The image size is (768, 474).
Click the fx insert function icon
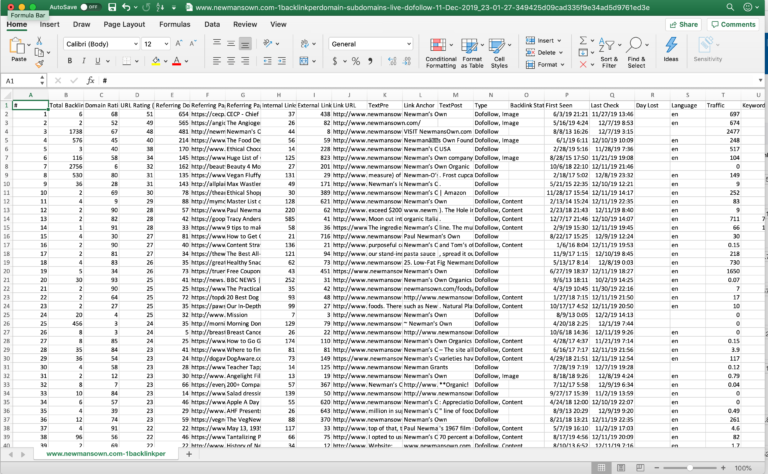pyautogui.click(x=90, y=81)
